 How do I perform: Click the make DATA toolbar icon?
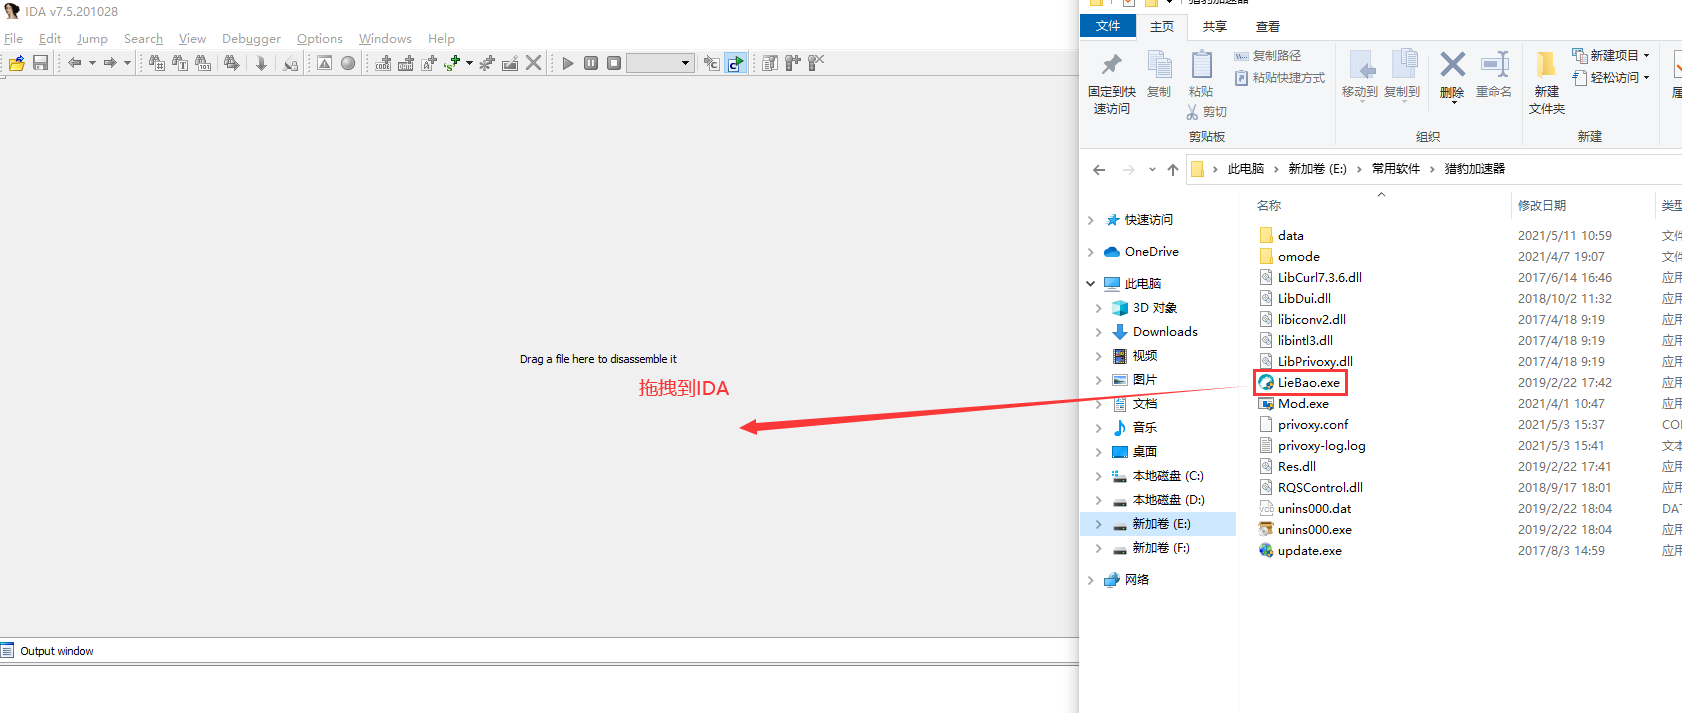point(406,63)
